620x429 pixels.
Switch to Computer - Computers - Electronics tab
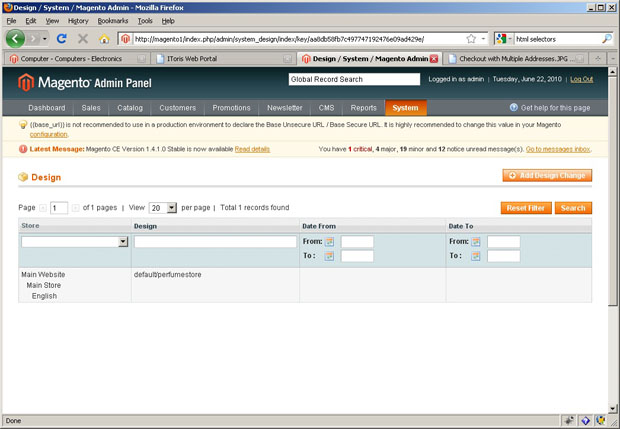tap(77, 59)
